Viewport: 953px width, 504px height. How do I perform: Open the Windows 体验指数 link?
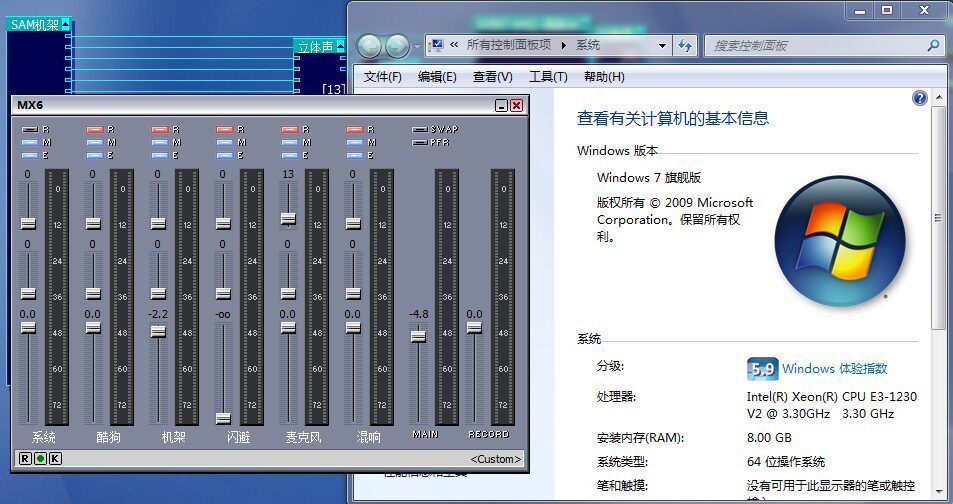834,368
